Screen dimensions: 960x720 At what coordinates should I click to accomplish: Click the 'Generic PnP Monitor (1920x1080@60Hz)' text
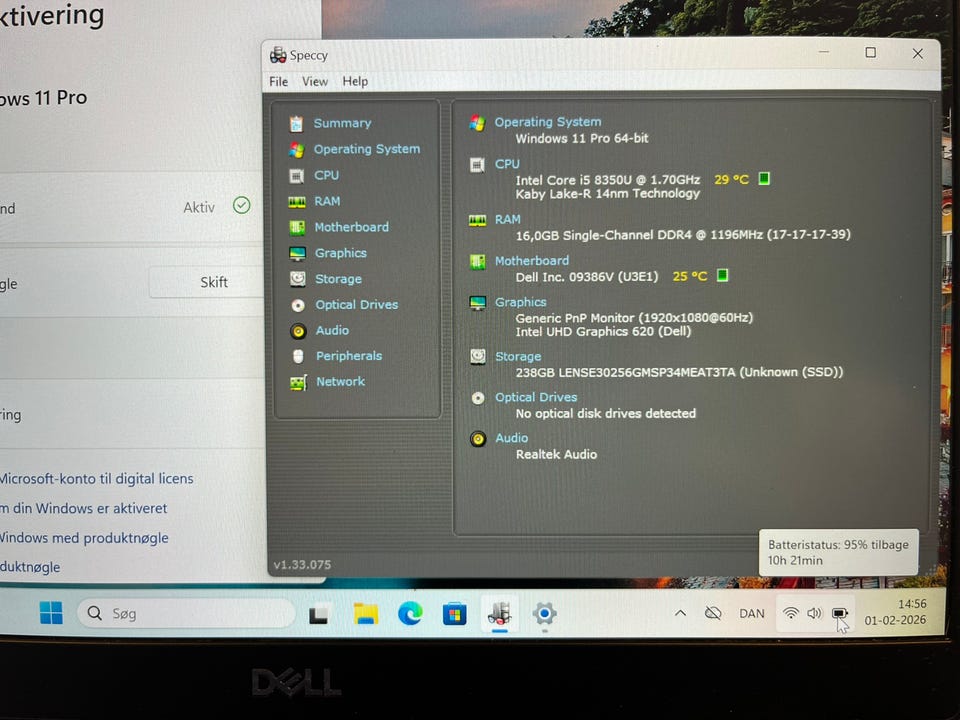[634, 318]
